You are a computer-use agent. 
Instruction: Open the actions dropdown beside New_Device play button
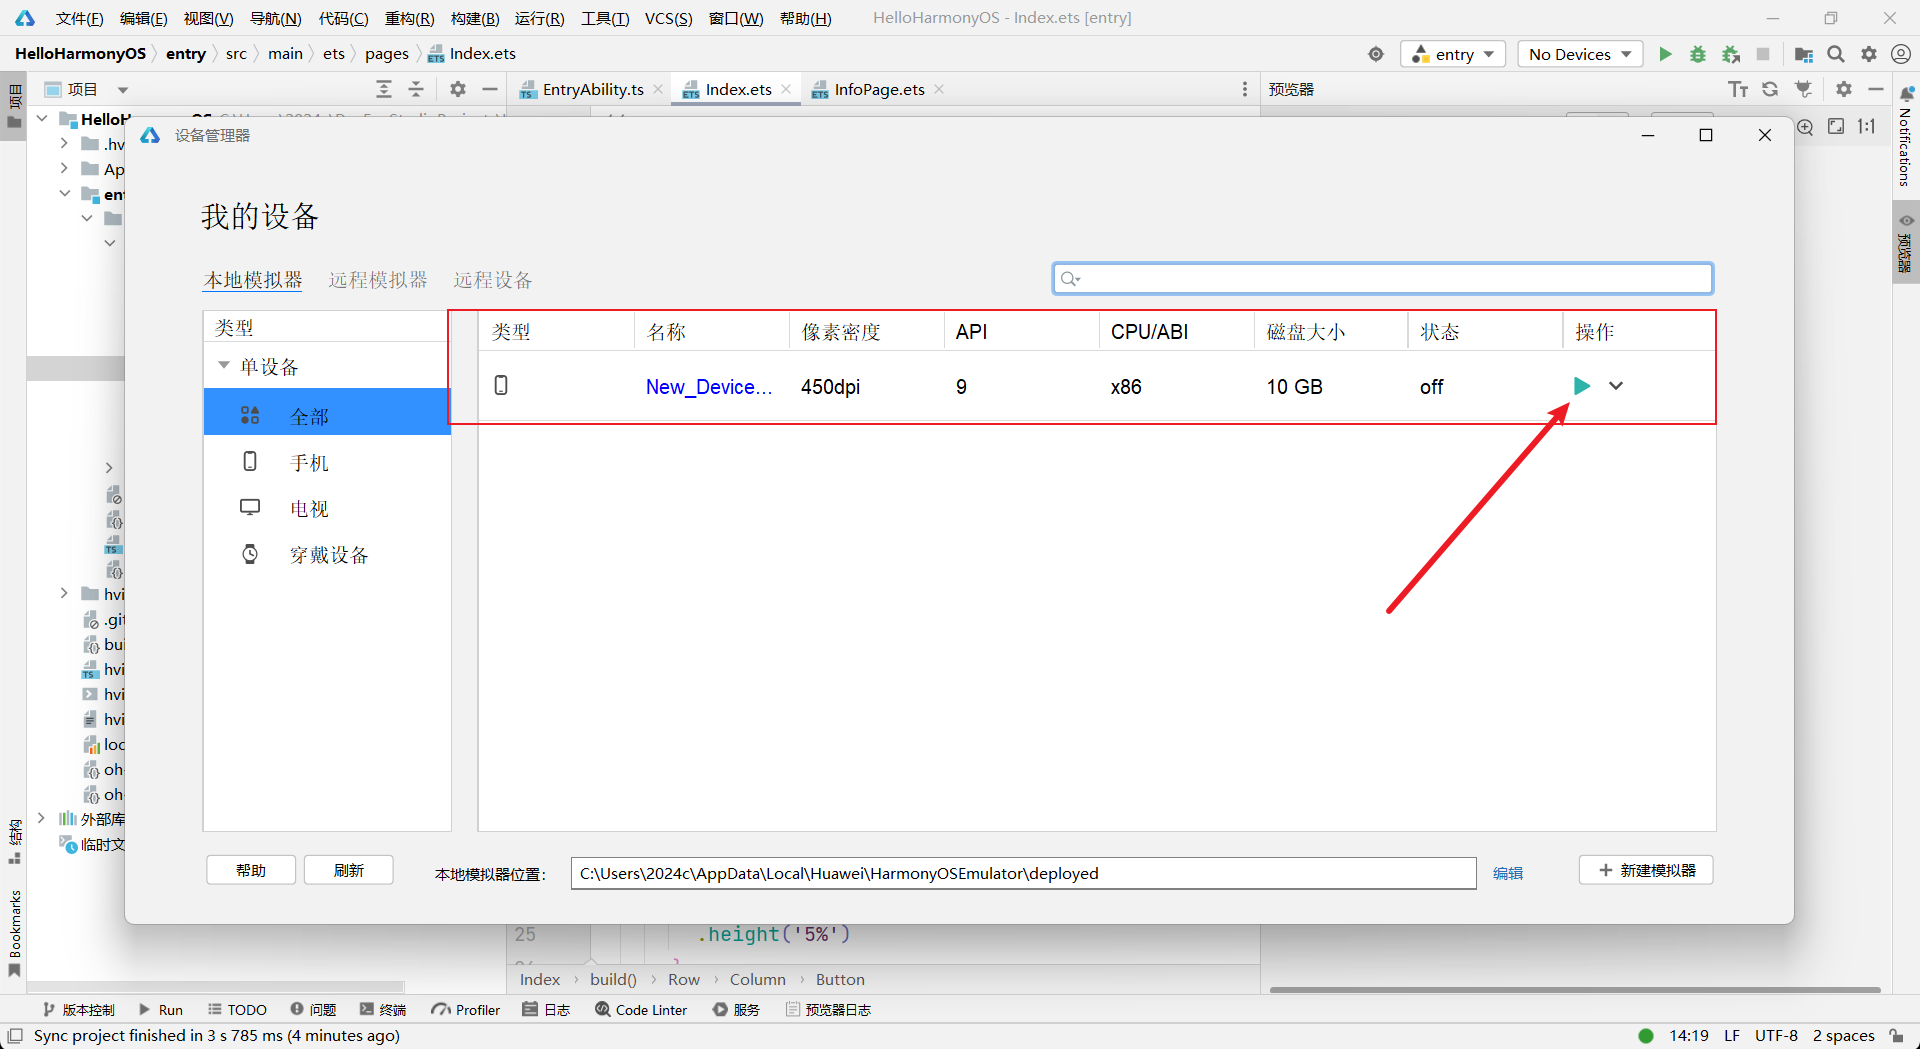click(1616, 386)
